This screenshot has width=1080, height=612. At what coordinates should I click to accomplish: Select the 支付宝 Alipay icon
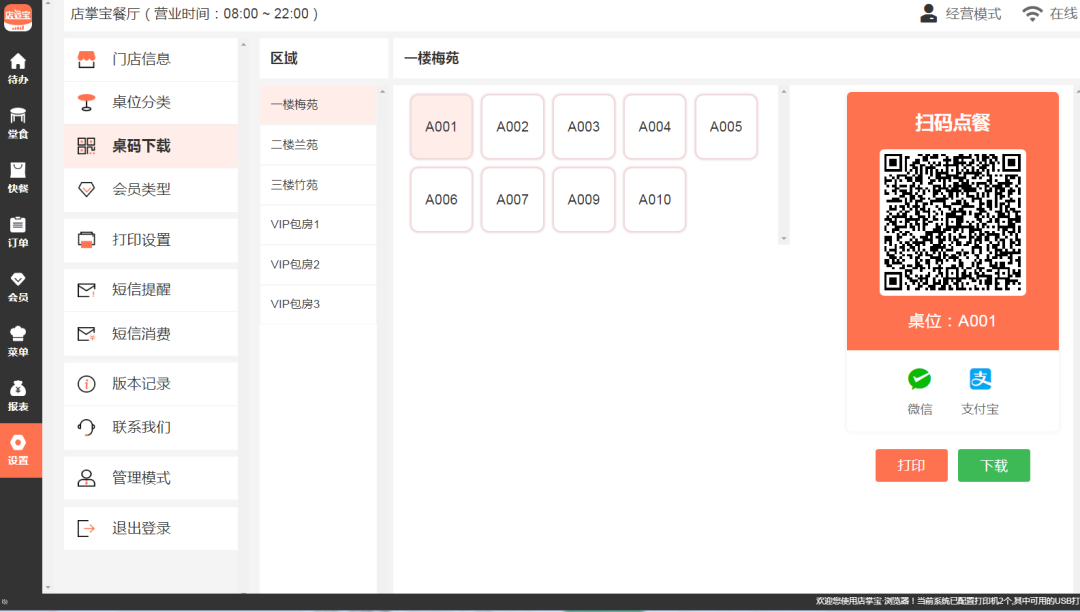[980, 379]
